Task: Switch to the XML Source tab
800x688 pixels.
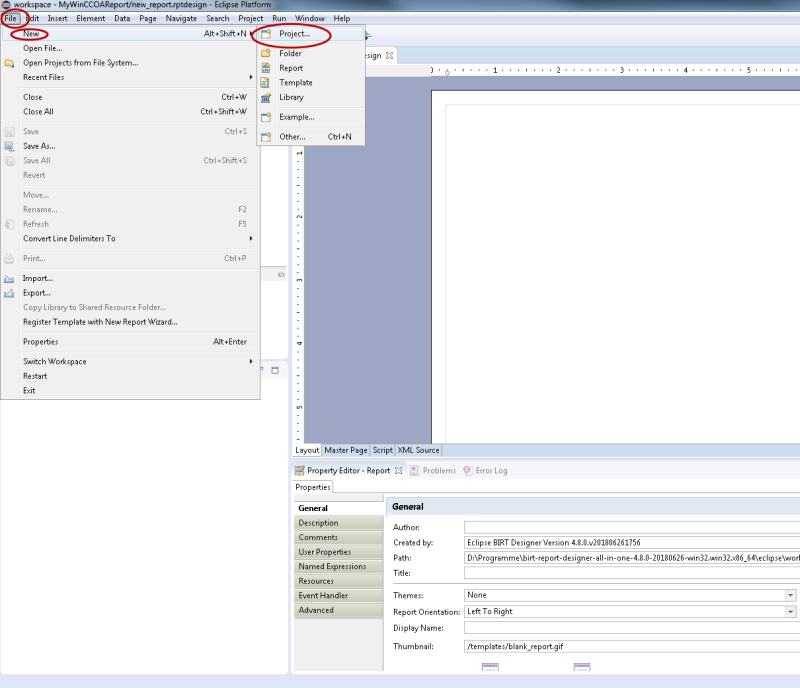Action: [418, 450]
